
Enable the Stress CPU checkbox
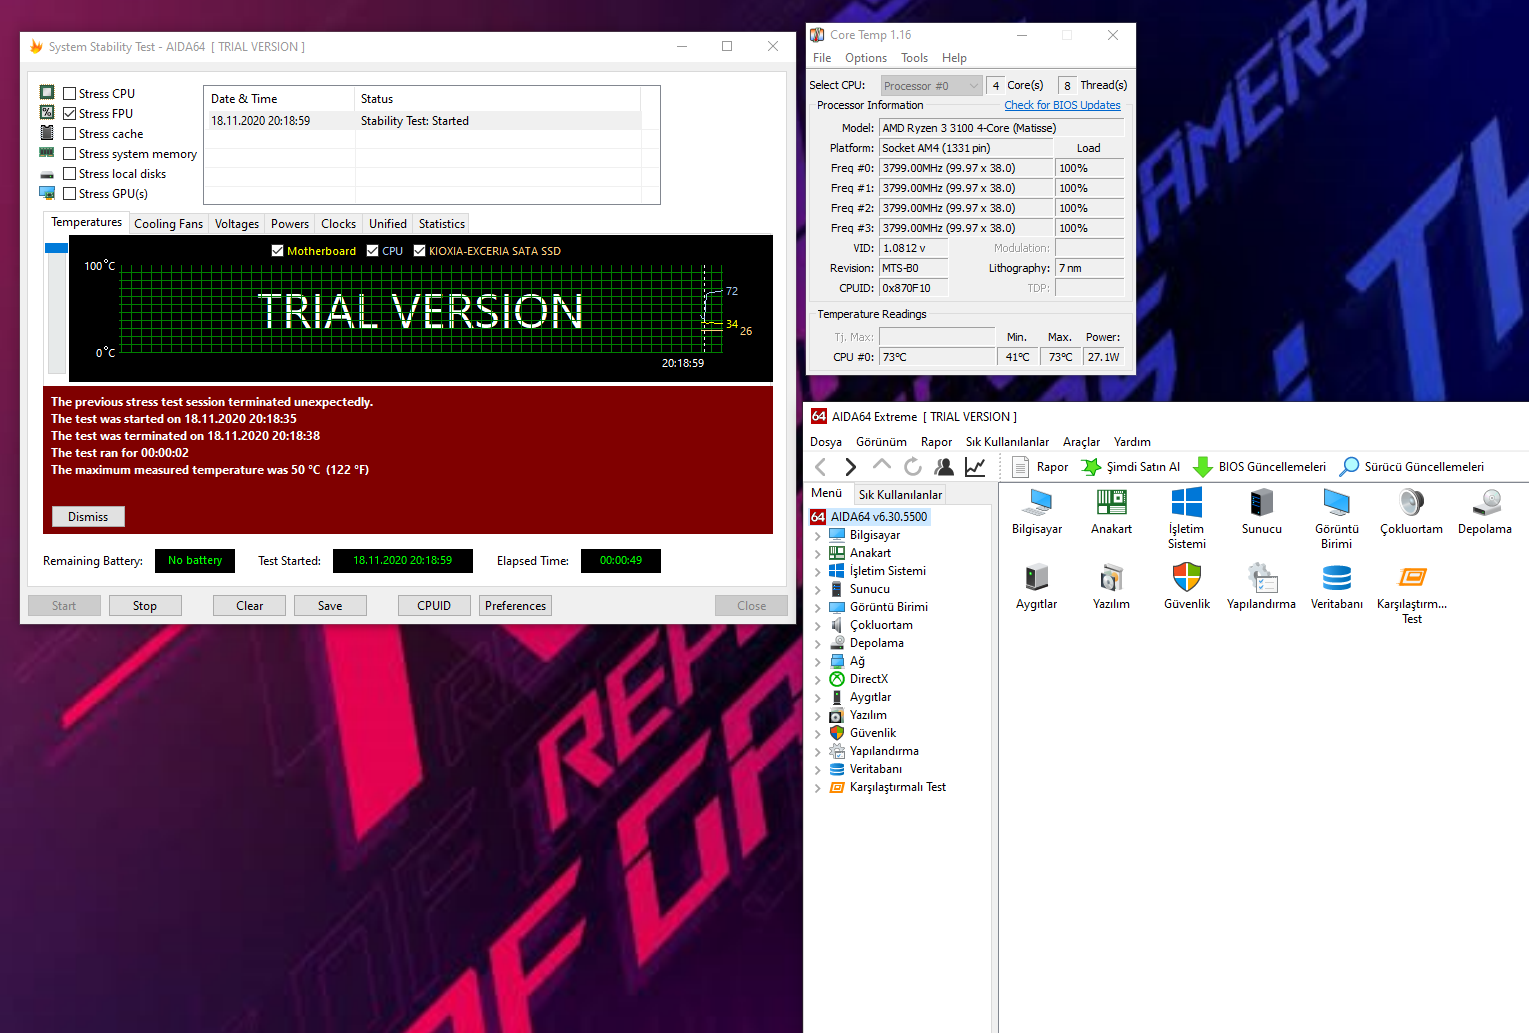70,94
